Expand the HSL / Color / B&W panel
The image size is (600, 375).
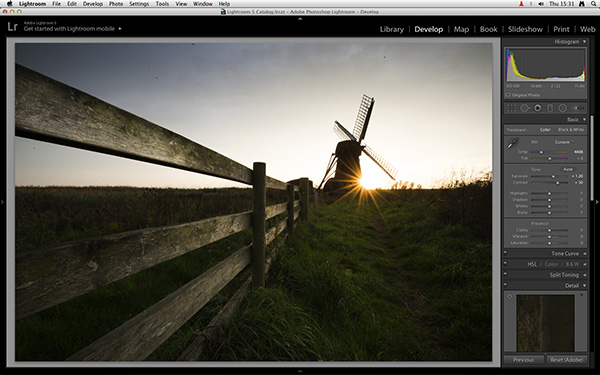[x=585, y=264]
